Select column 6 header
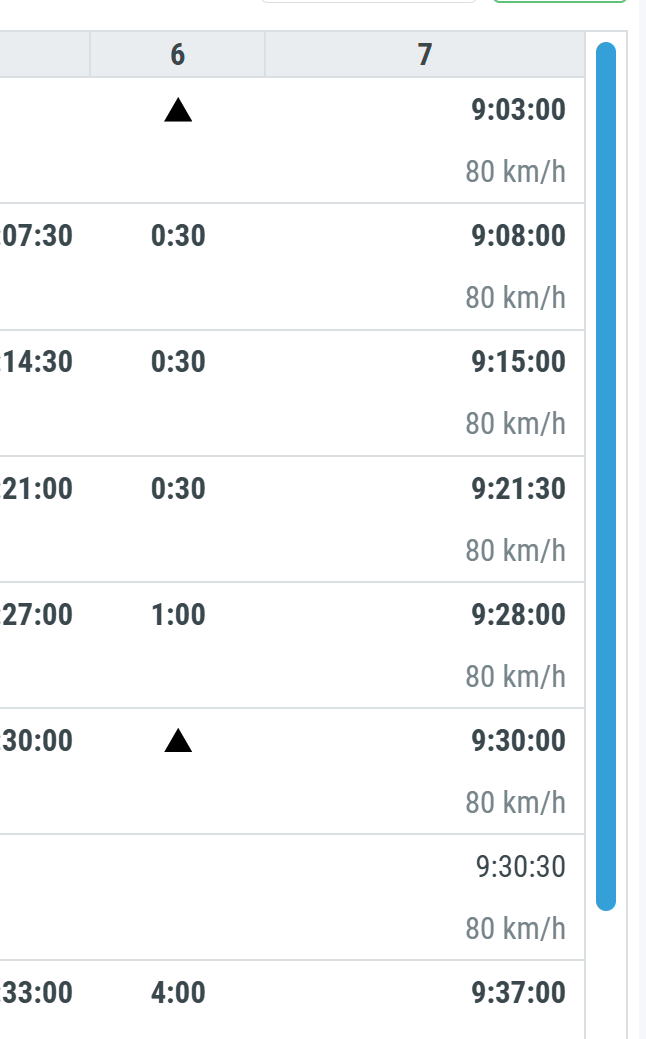 click(x=178, y=55)
